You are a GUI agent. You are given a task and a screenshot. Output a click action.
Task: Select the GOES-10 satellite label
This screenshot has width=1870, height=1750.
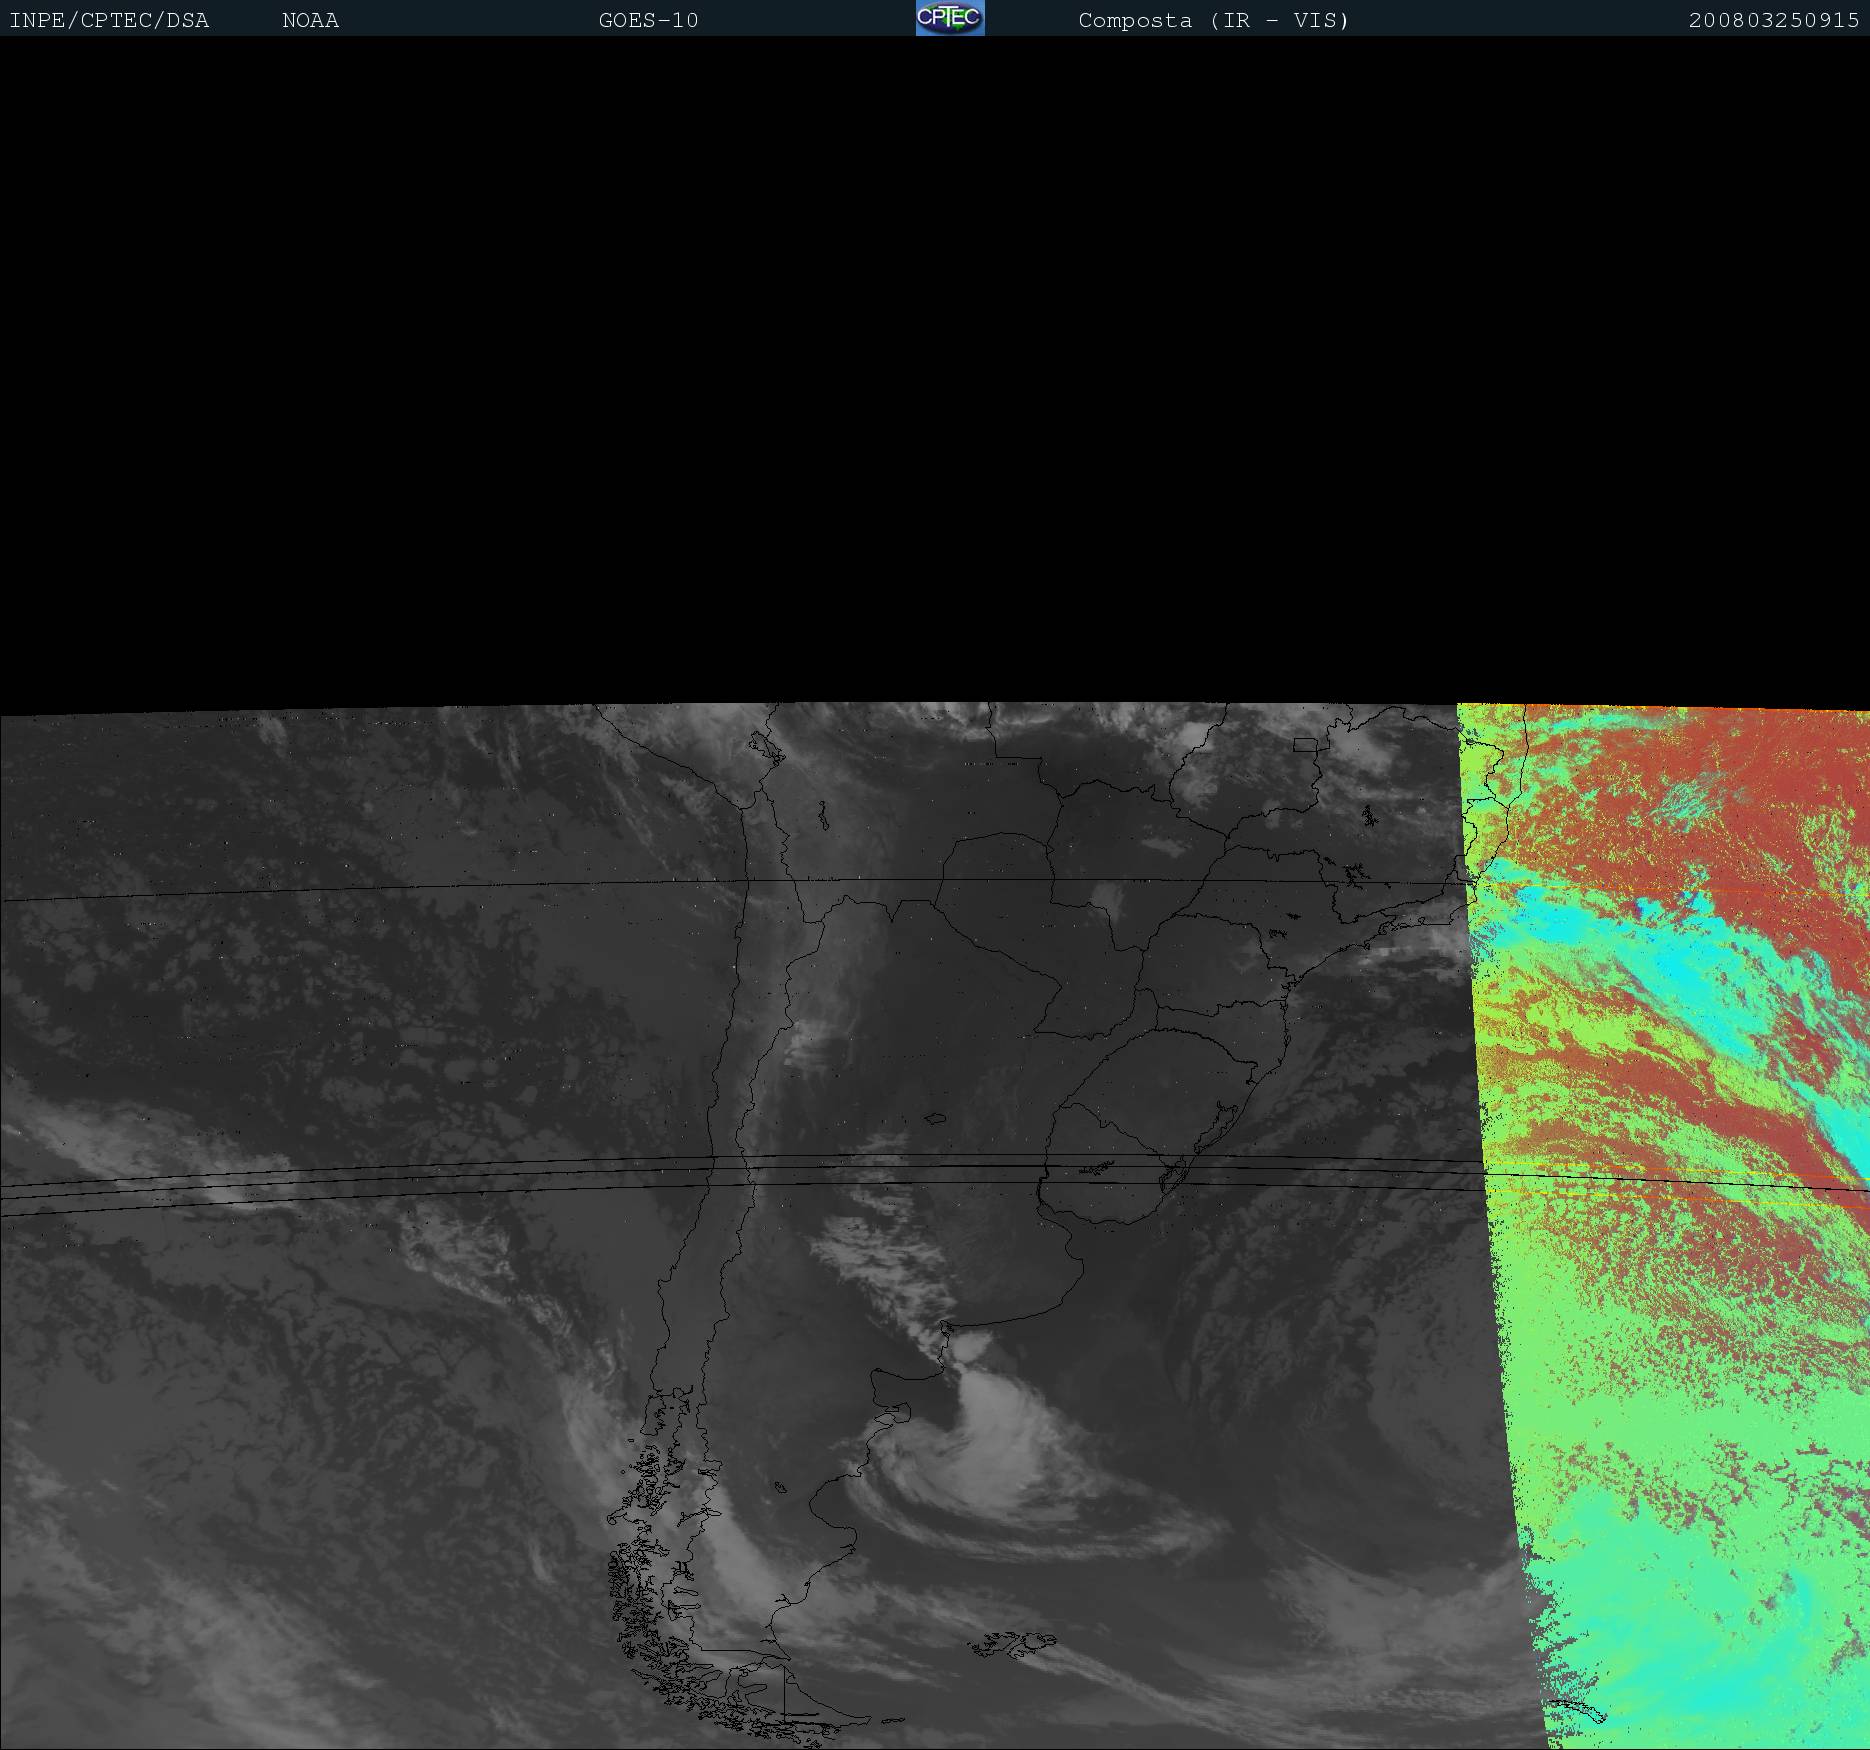[648, 20]
